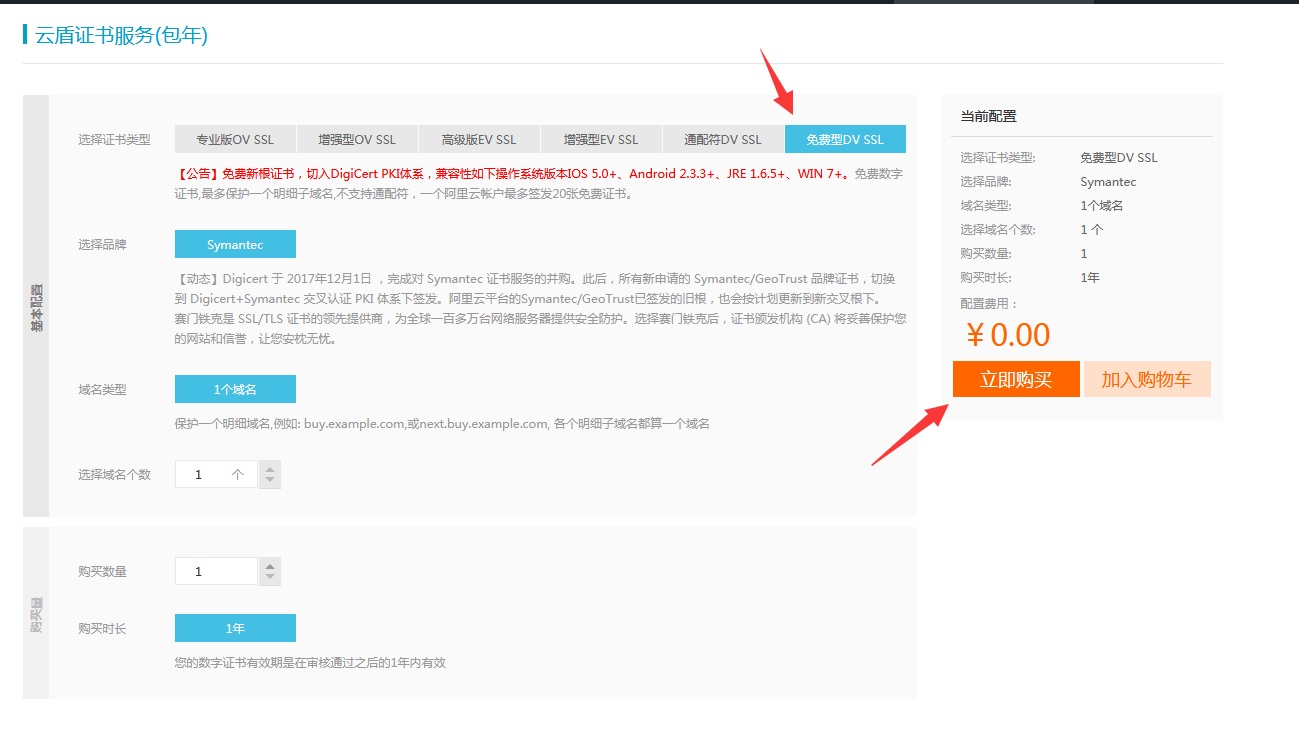The height and width of the screenshot is (736, 1299).
Task: Select the 通配符DV SSL certificate type
Action: coord(723,138)
